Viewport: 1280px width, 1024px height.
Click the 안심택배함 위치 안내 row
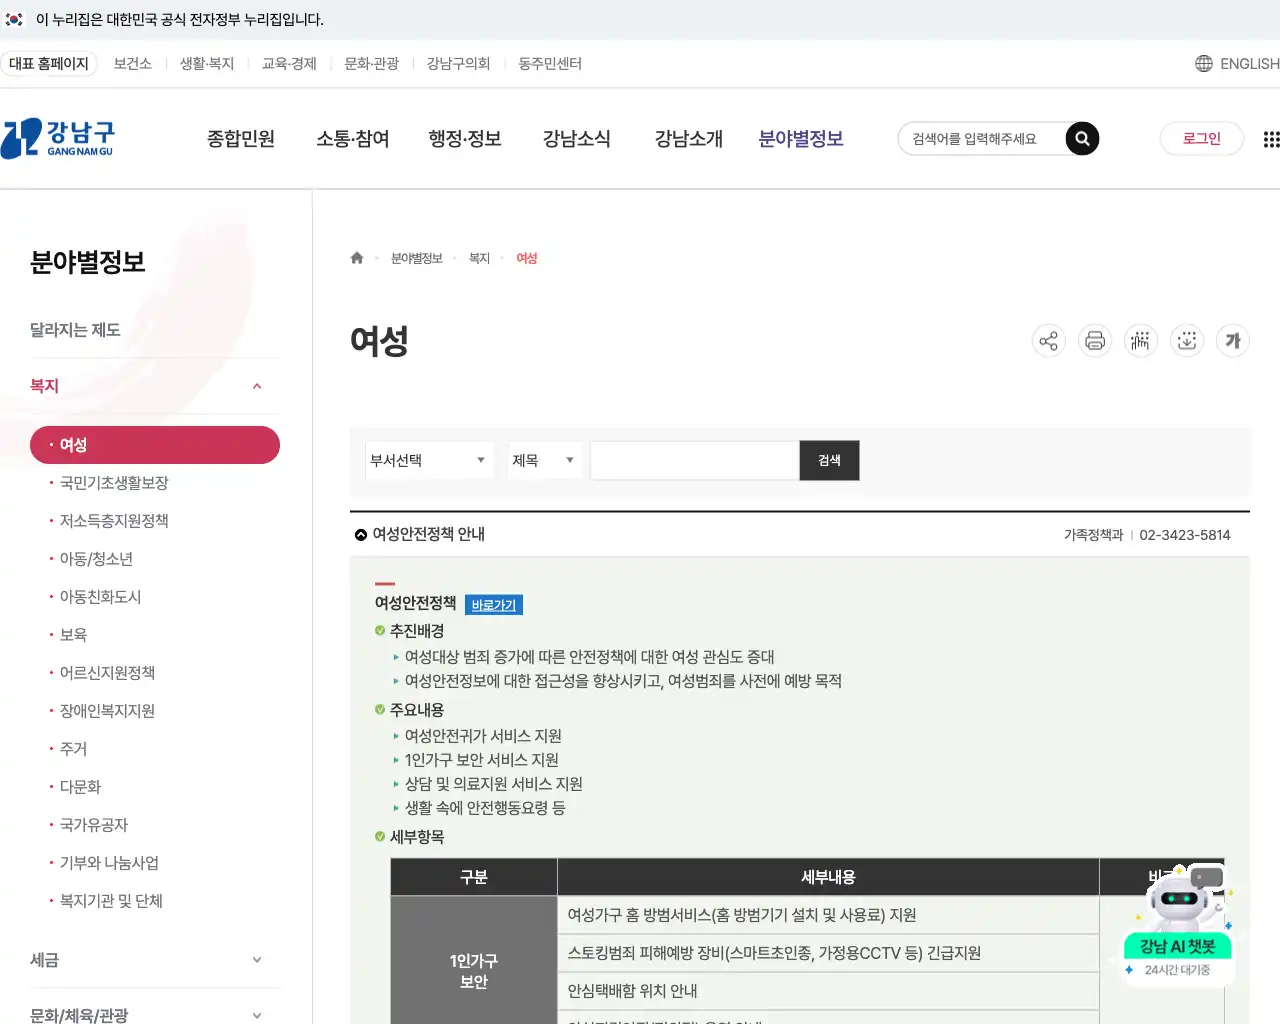pyautogui.click(x=828, y=991)
